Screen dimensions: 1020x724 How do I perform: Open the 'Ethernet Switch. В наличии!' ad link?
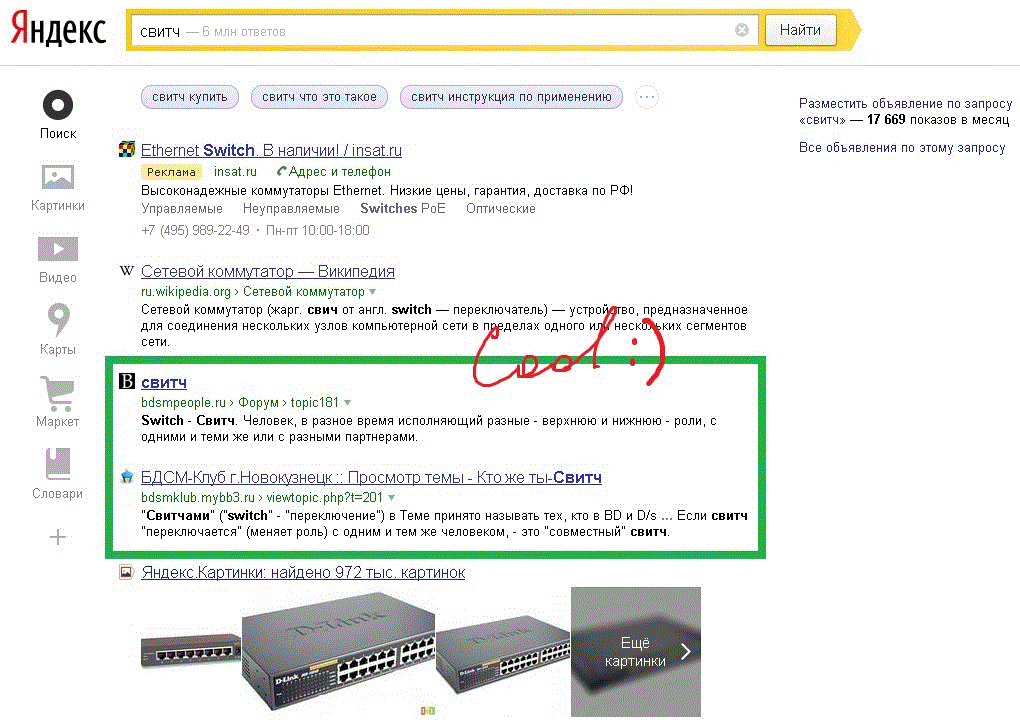[271, 150]
